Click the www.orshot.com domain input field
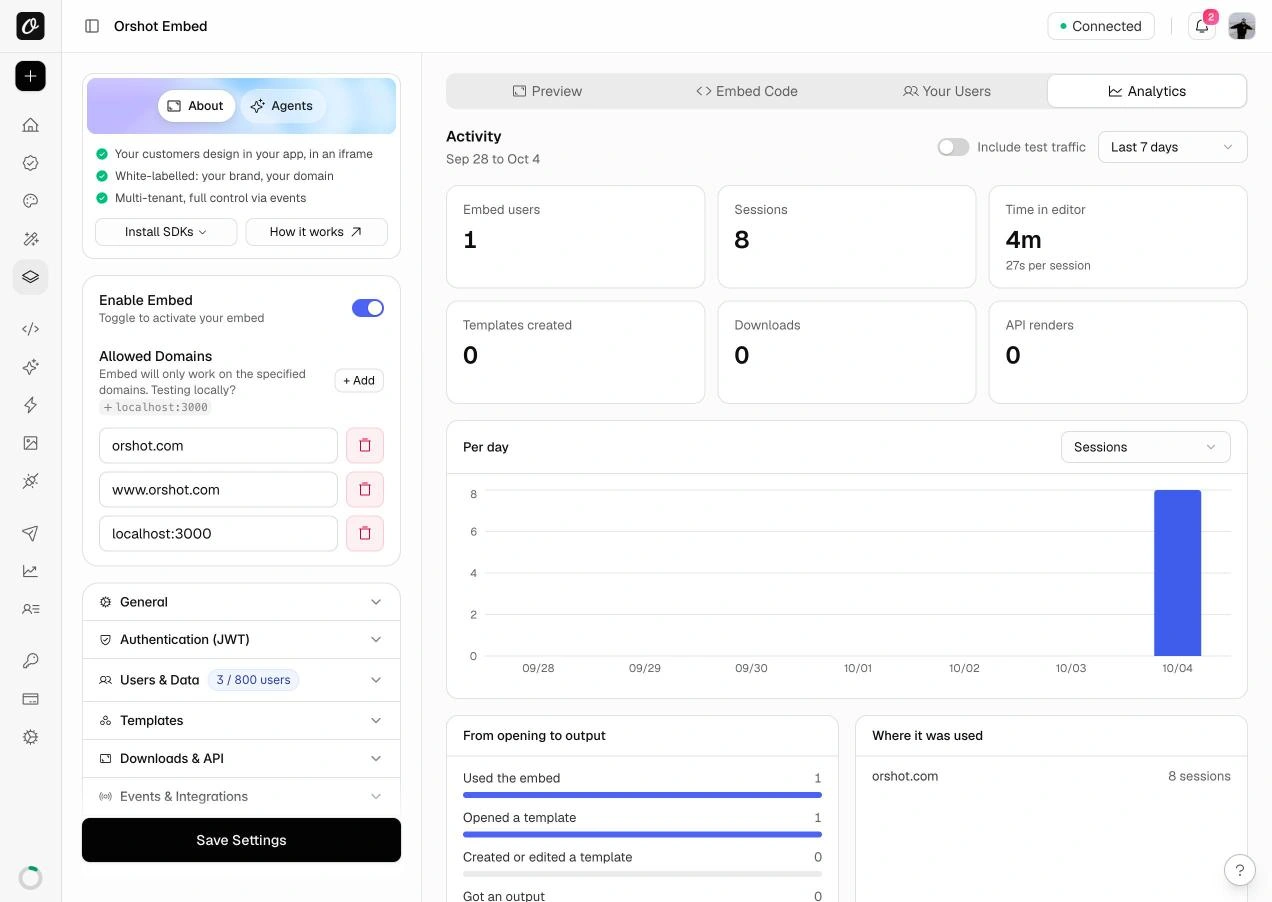The height and width of the screenshot is (902, 1272). click(218, 490)
